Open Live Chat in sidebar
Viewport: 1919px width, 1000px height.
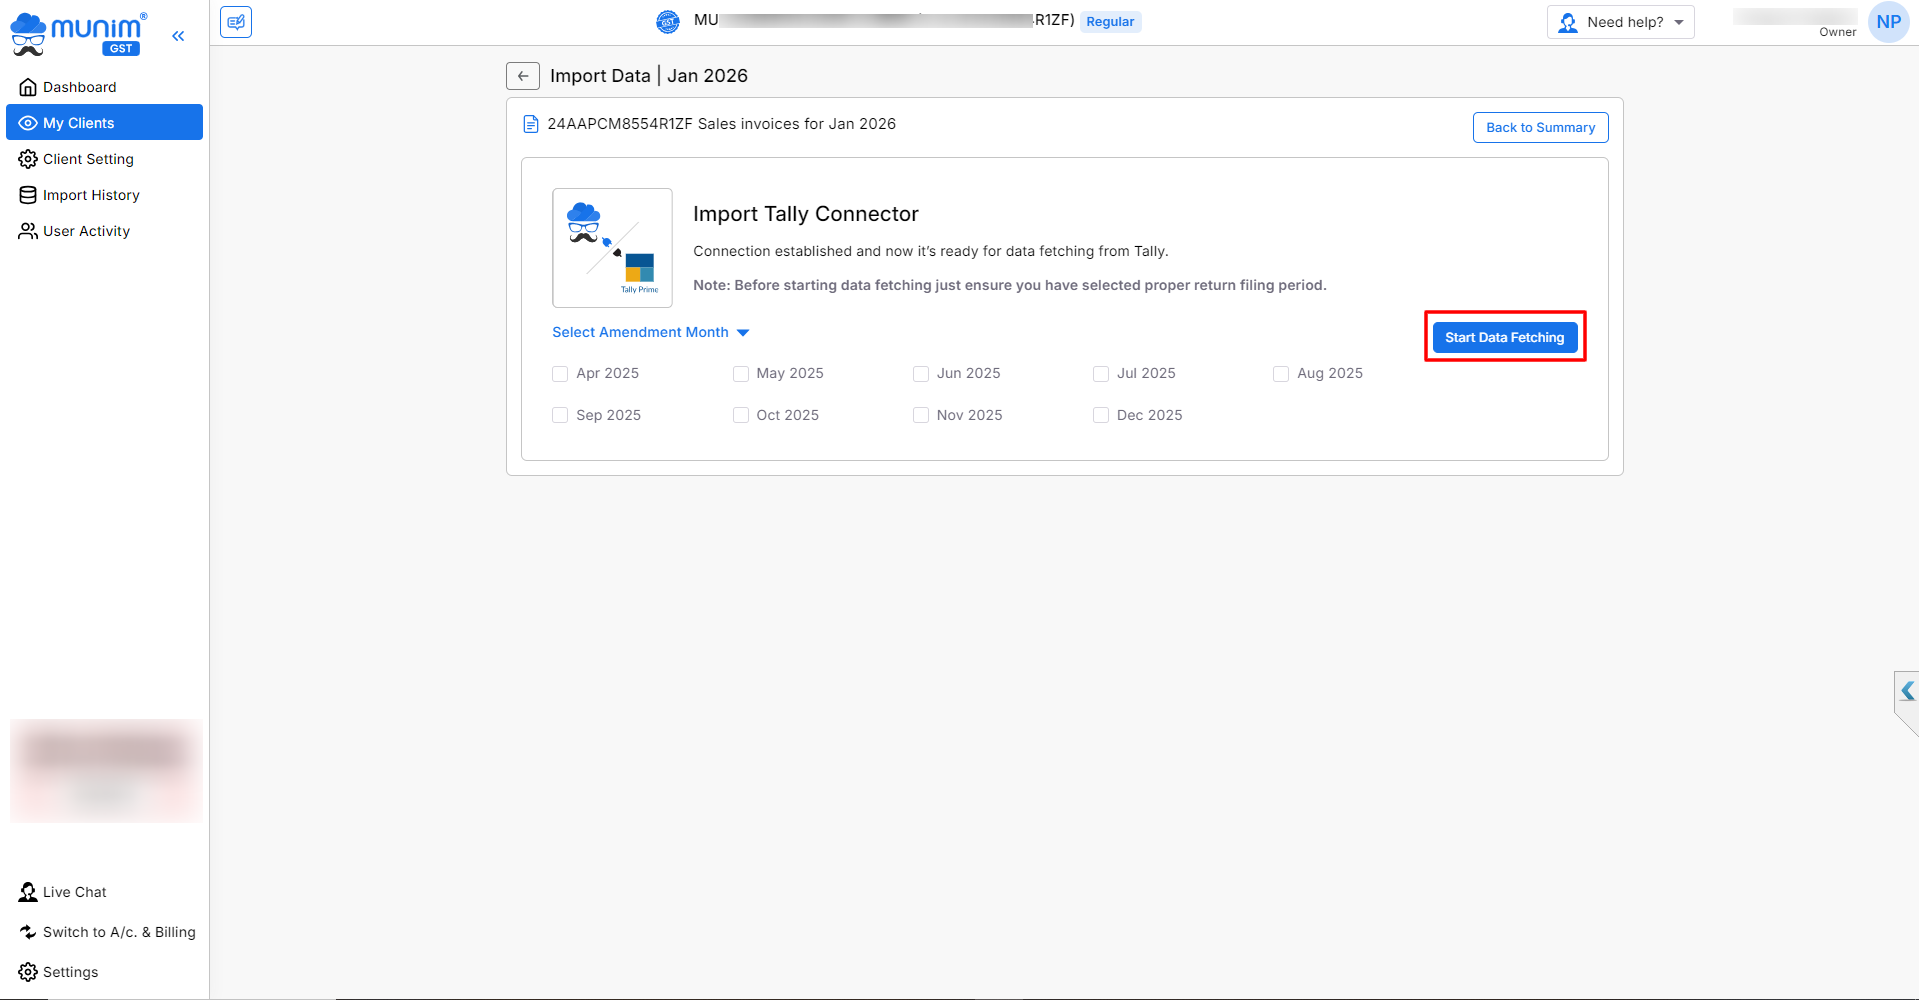(74, 892)
